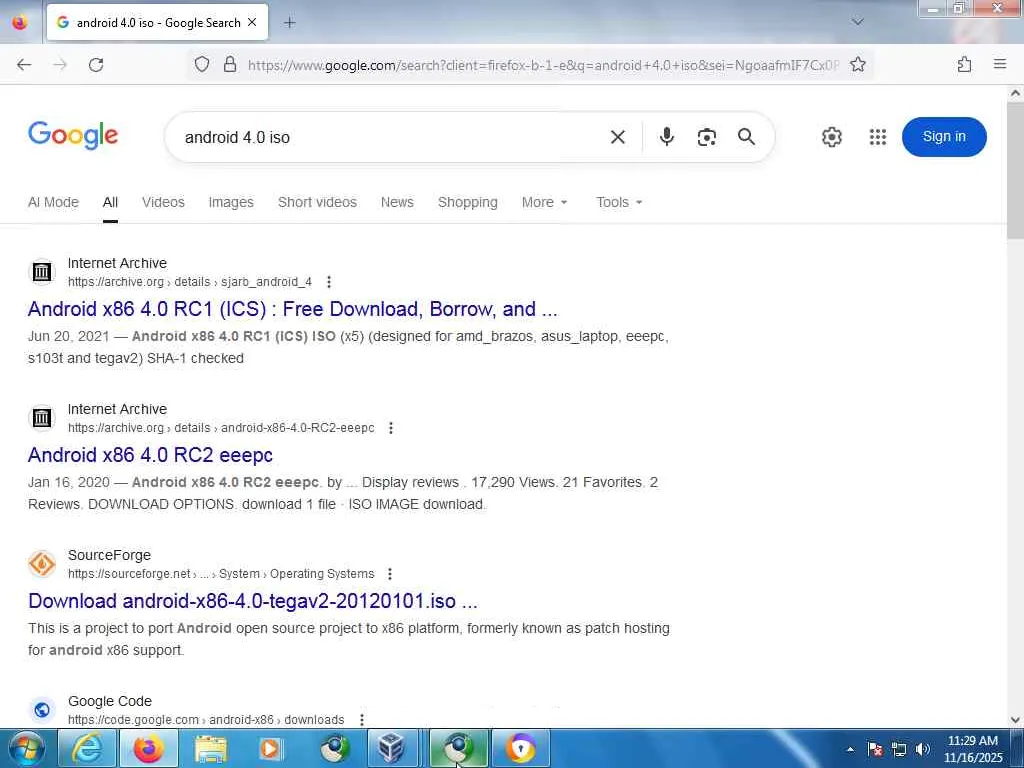The width and height of the screenshot is (1024, 768).
Task: Open more options for Google Code result
Action: coord(362,720)
